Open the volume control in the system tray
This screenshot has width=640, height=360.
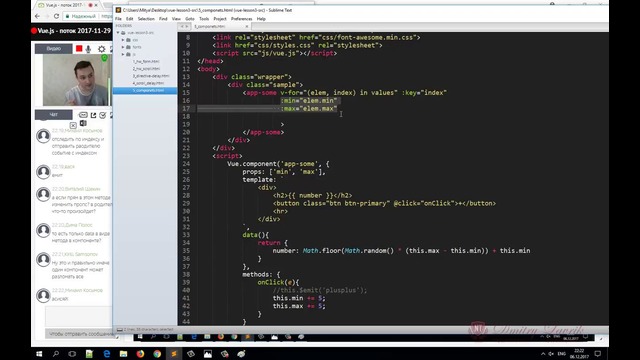coord(551,354)
